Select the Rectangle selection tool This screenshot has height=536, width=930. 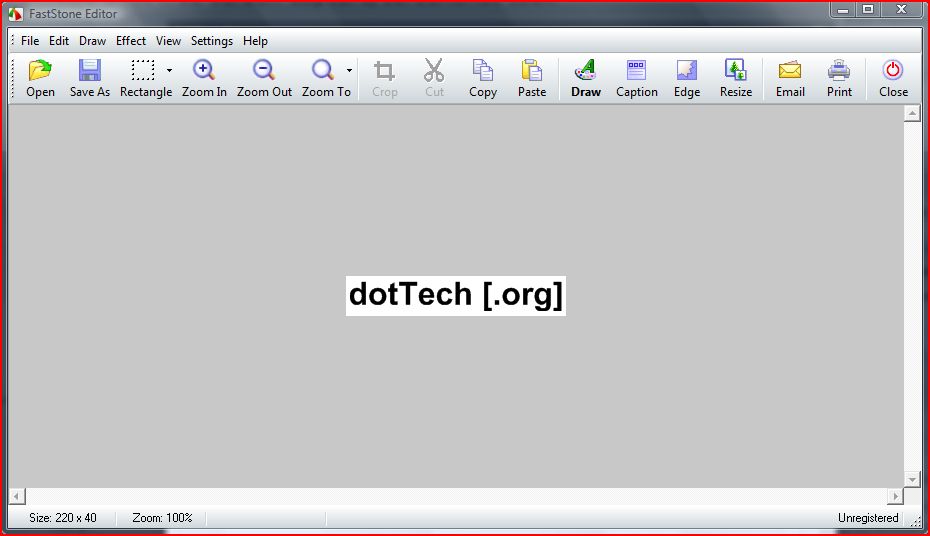tap(144, 71)
